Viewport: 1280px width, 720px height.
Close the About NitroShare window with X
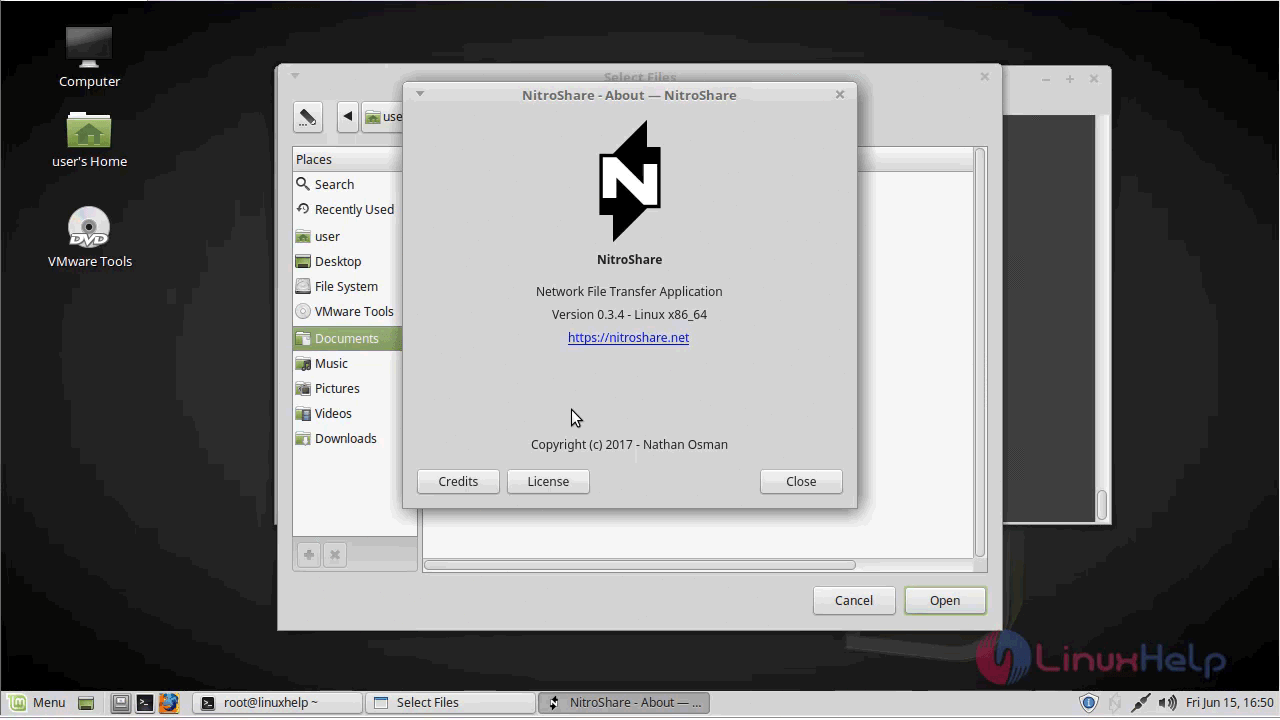tap(840, 94)
